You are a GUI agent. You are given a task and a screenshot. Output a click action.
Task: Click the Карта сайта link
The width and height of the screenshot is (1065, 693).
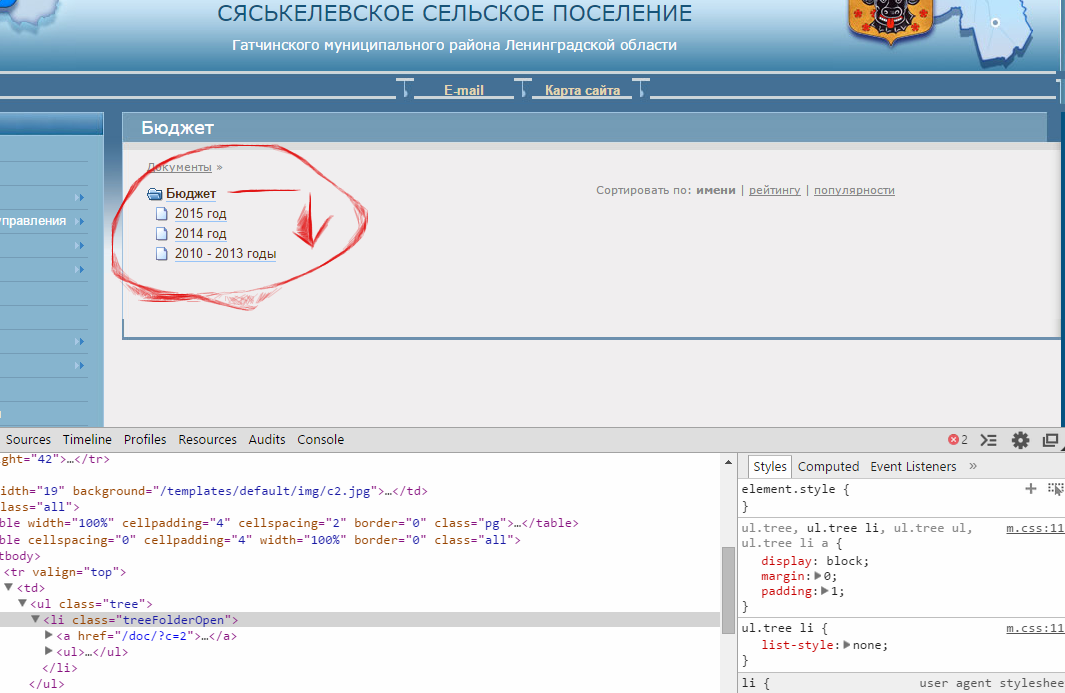coord(582,90)
